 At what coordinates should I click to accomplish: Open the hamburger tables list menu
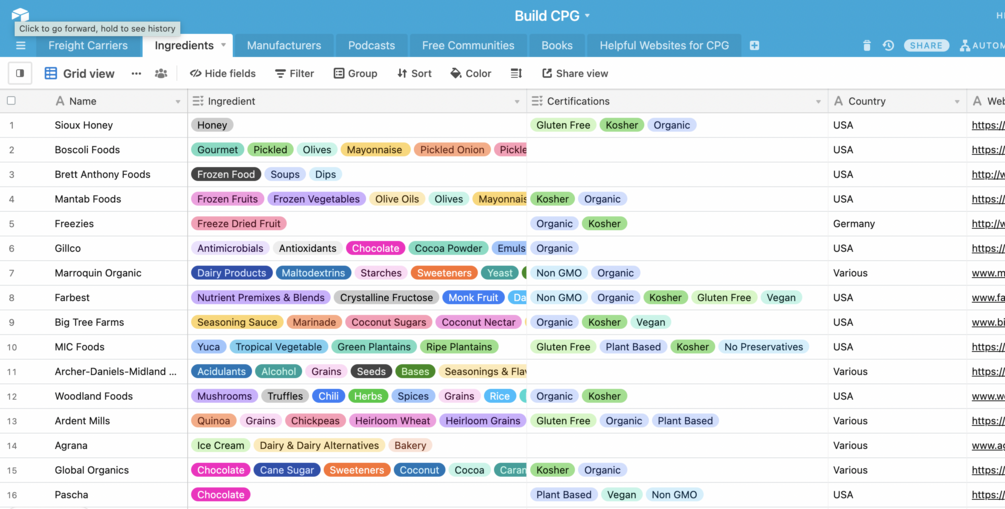tap(21, 46)
